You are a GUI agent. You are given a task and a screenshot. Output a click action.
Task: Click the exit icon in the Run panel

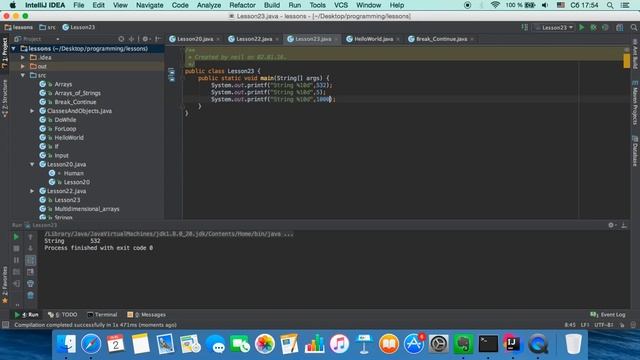16,283
